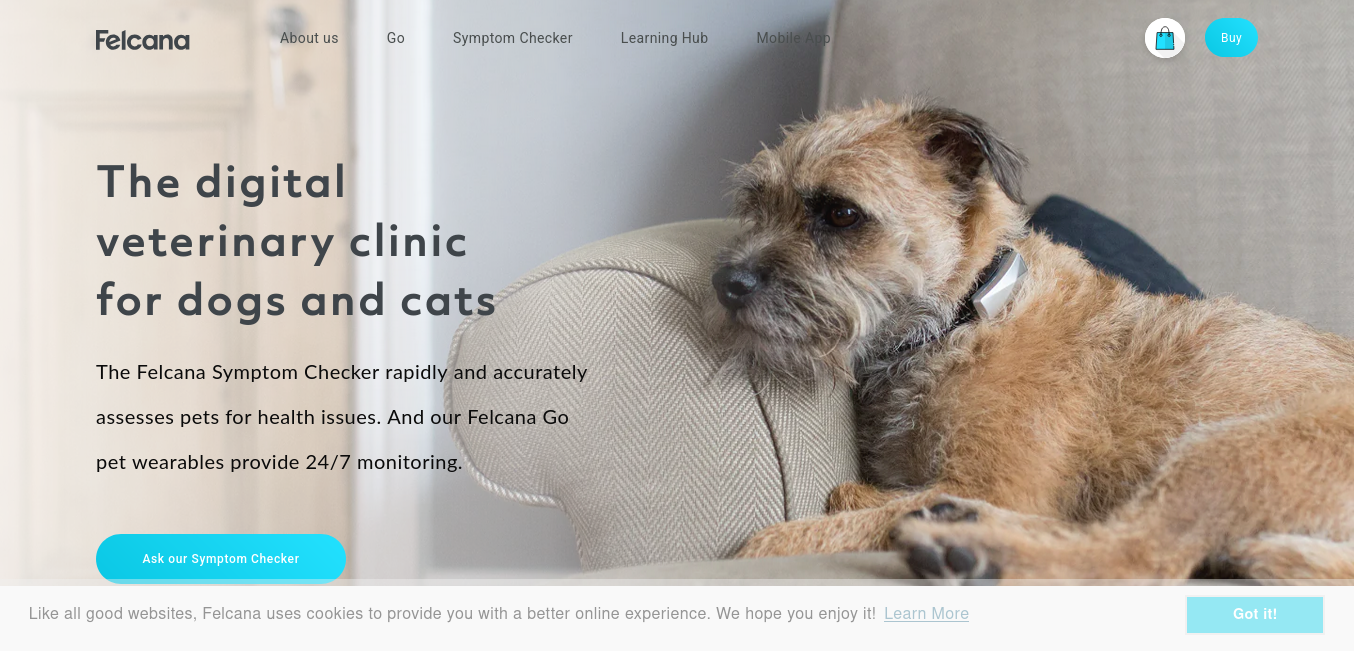Click the Felcana logo

[x=142, y=40]
